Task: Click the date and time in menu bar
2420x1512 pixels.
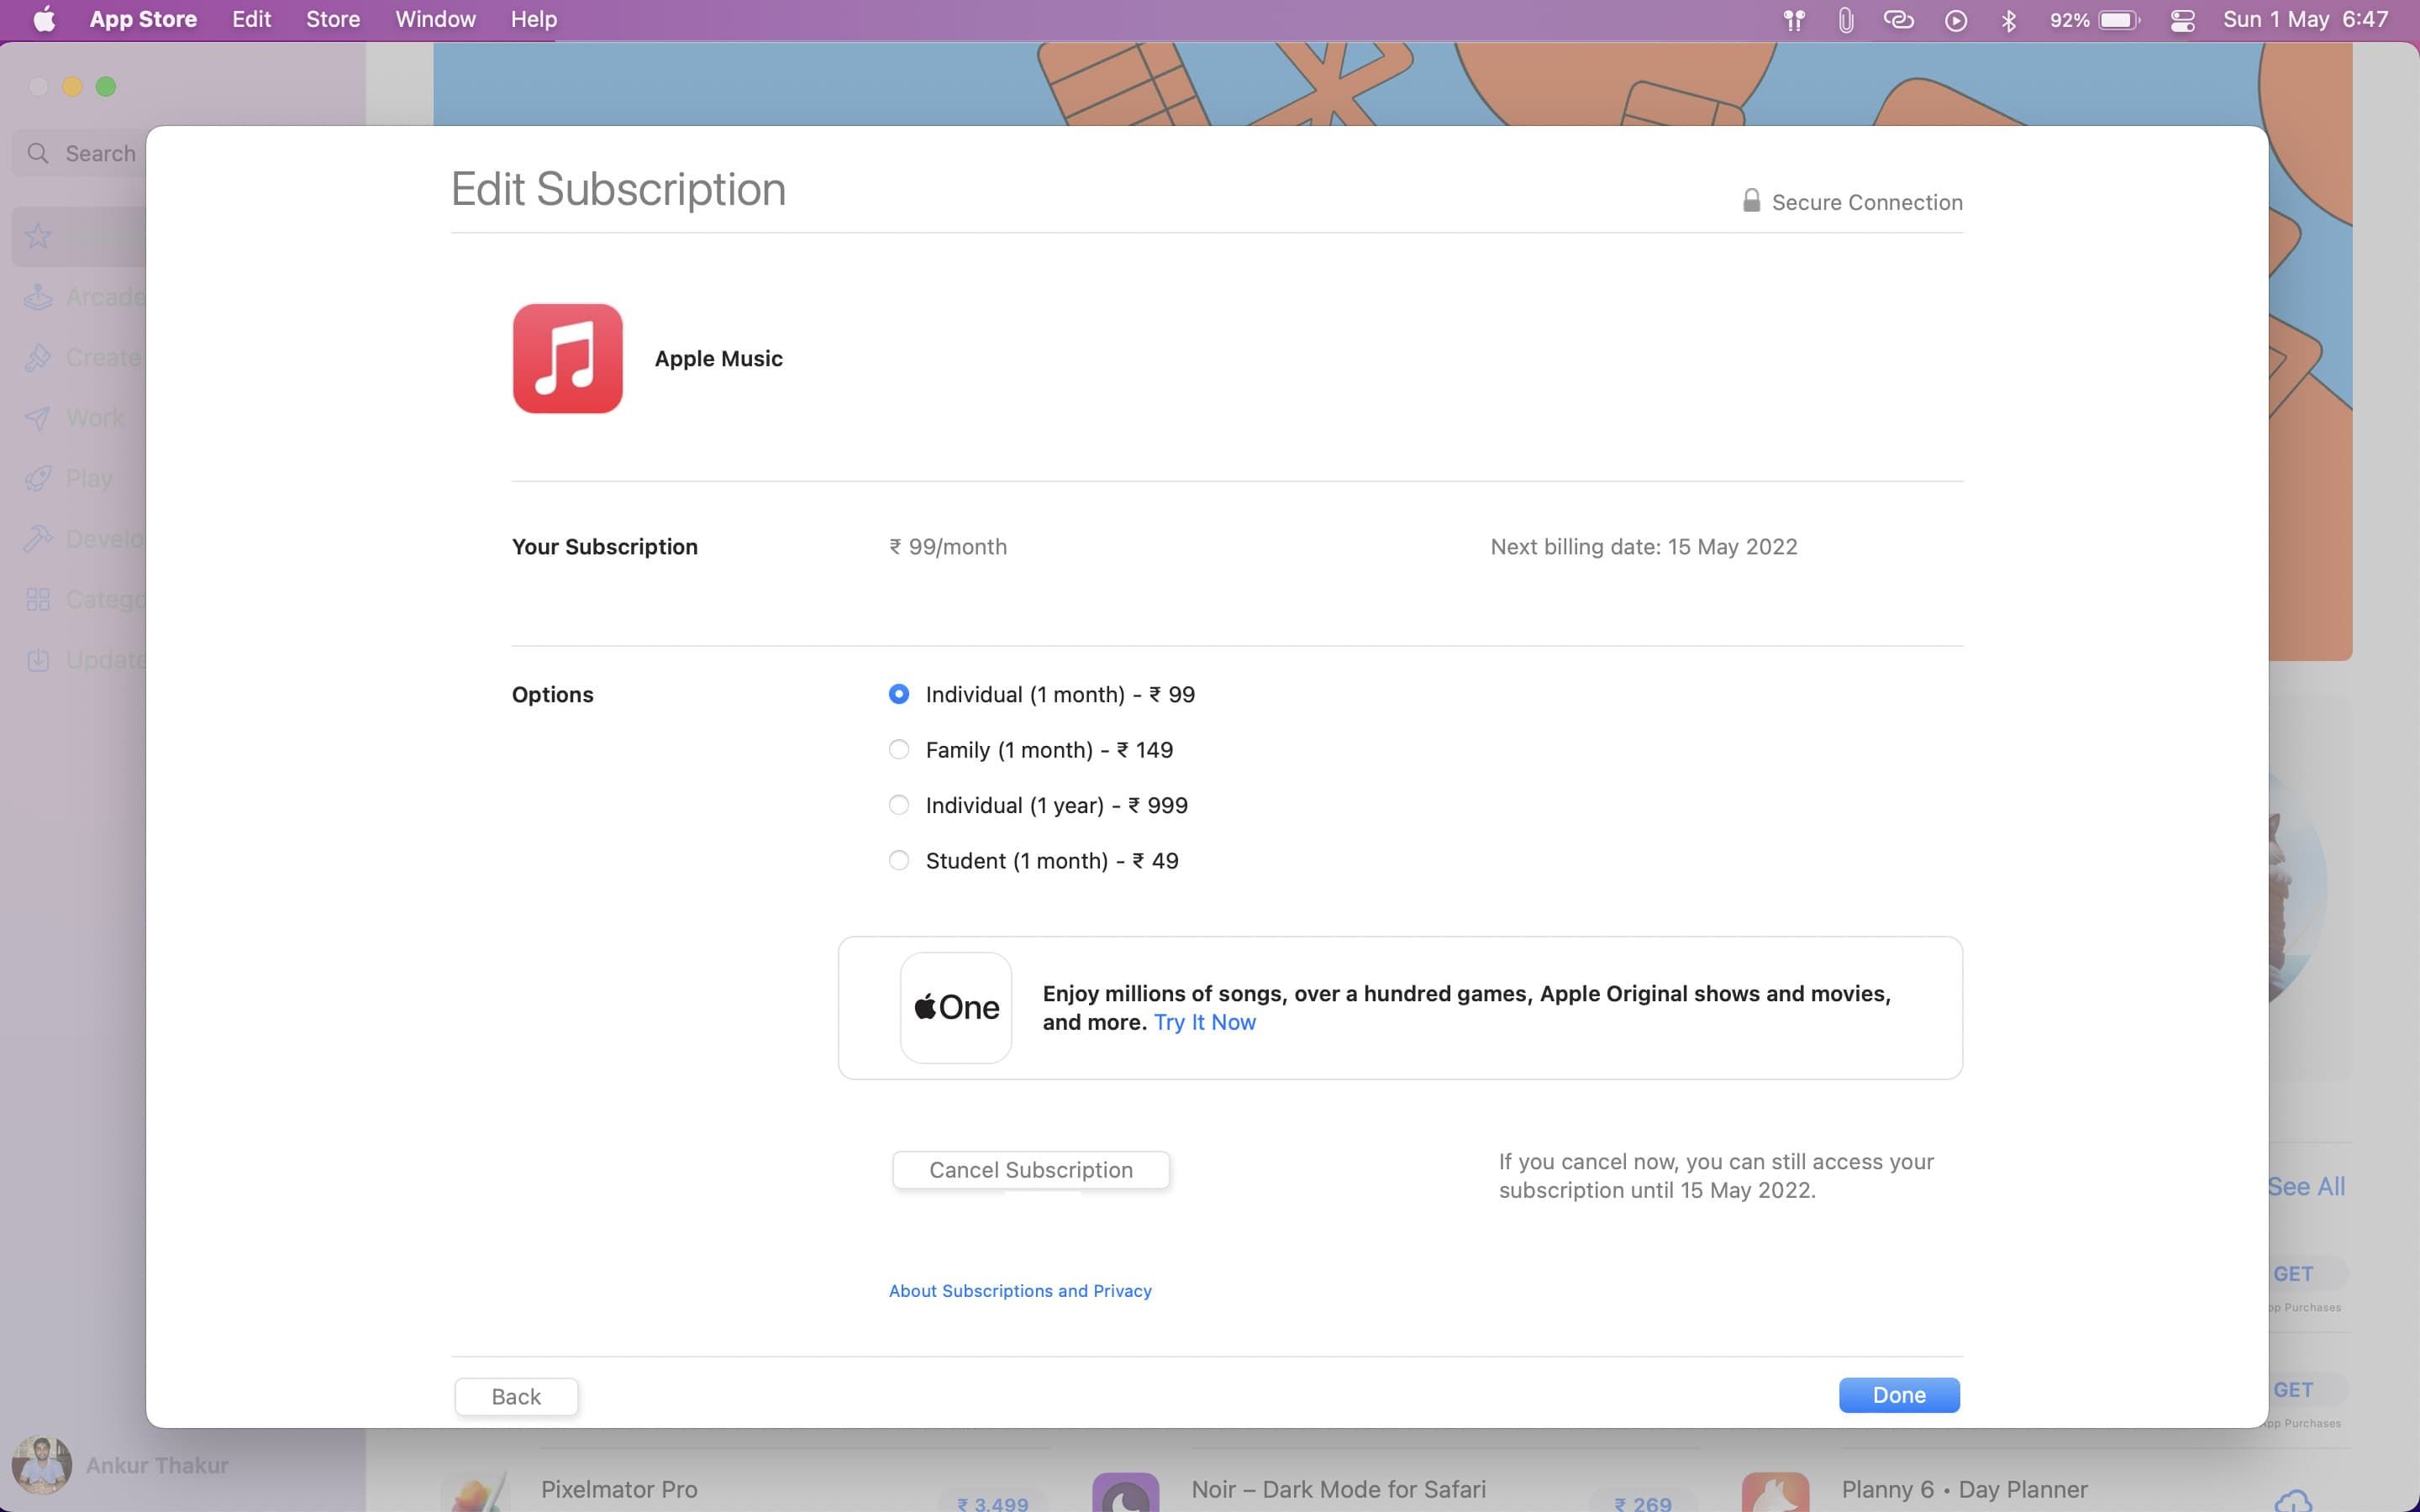Action: (2305, 19)
